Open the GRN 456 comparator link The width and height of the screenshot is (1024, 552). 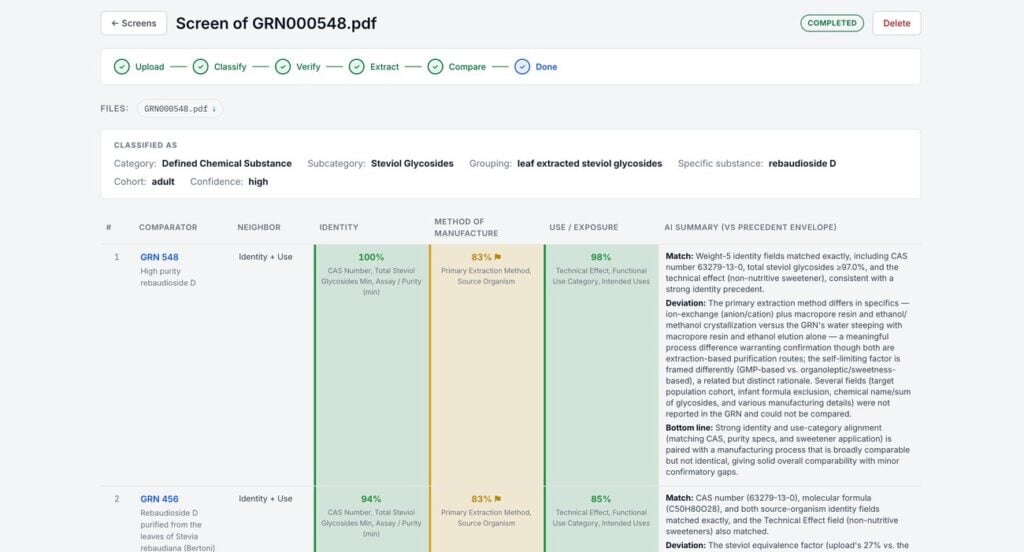[x=159, y=498]
